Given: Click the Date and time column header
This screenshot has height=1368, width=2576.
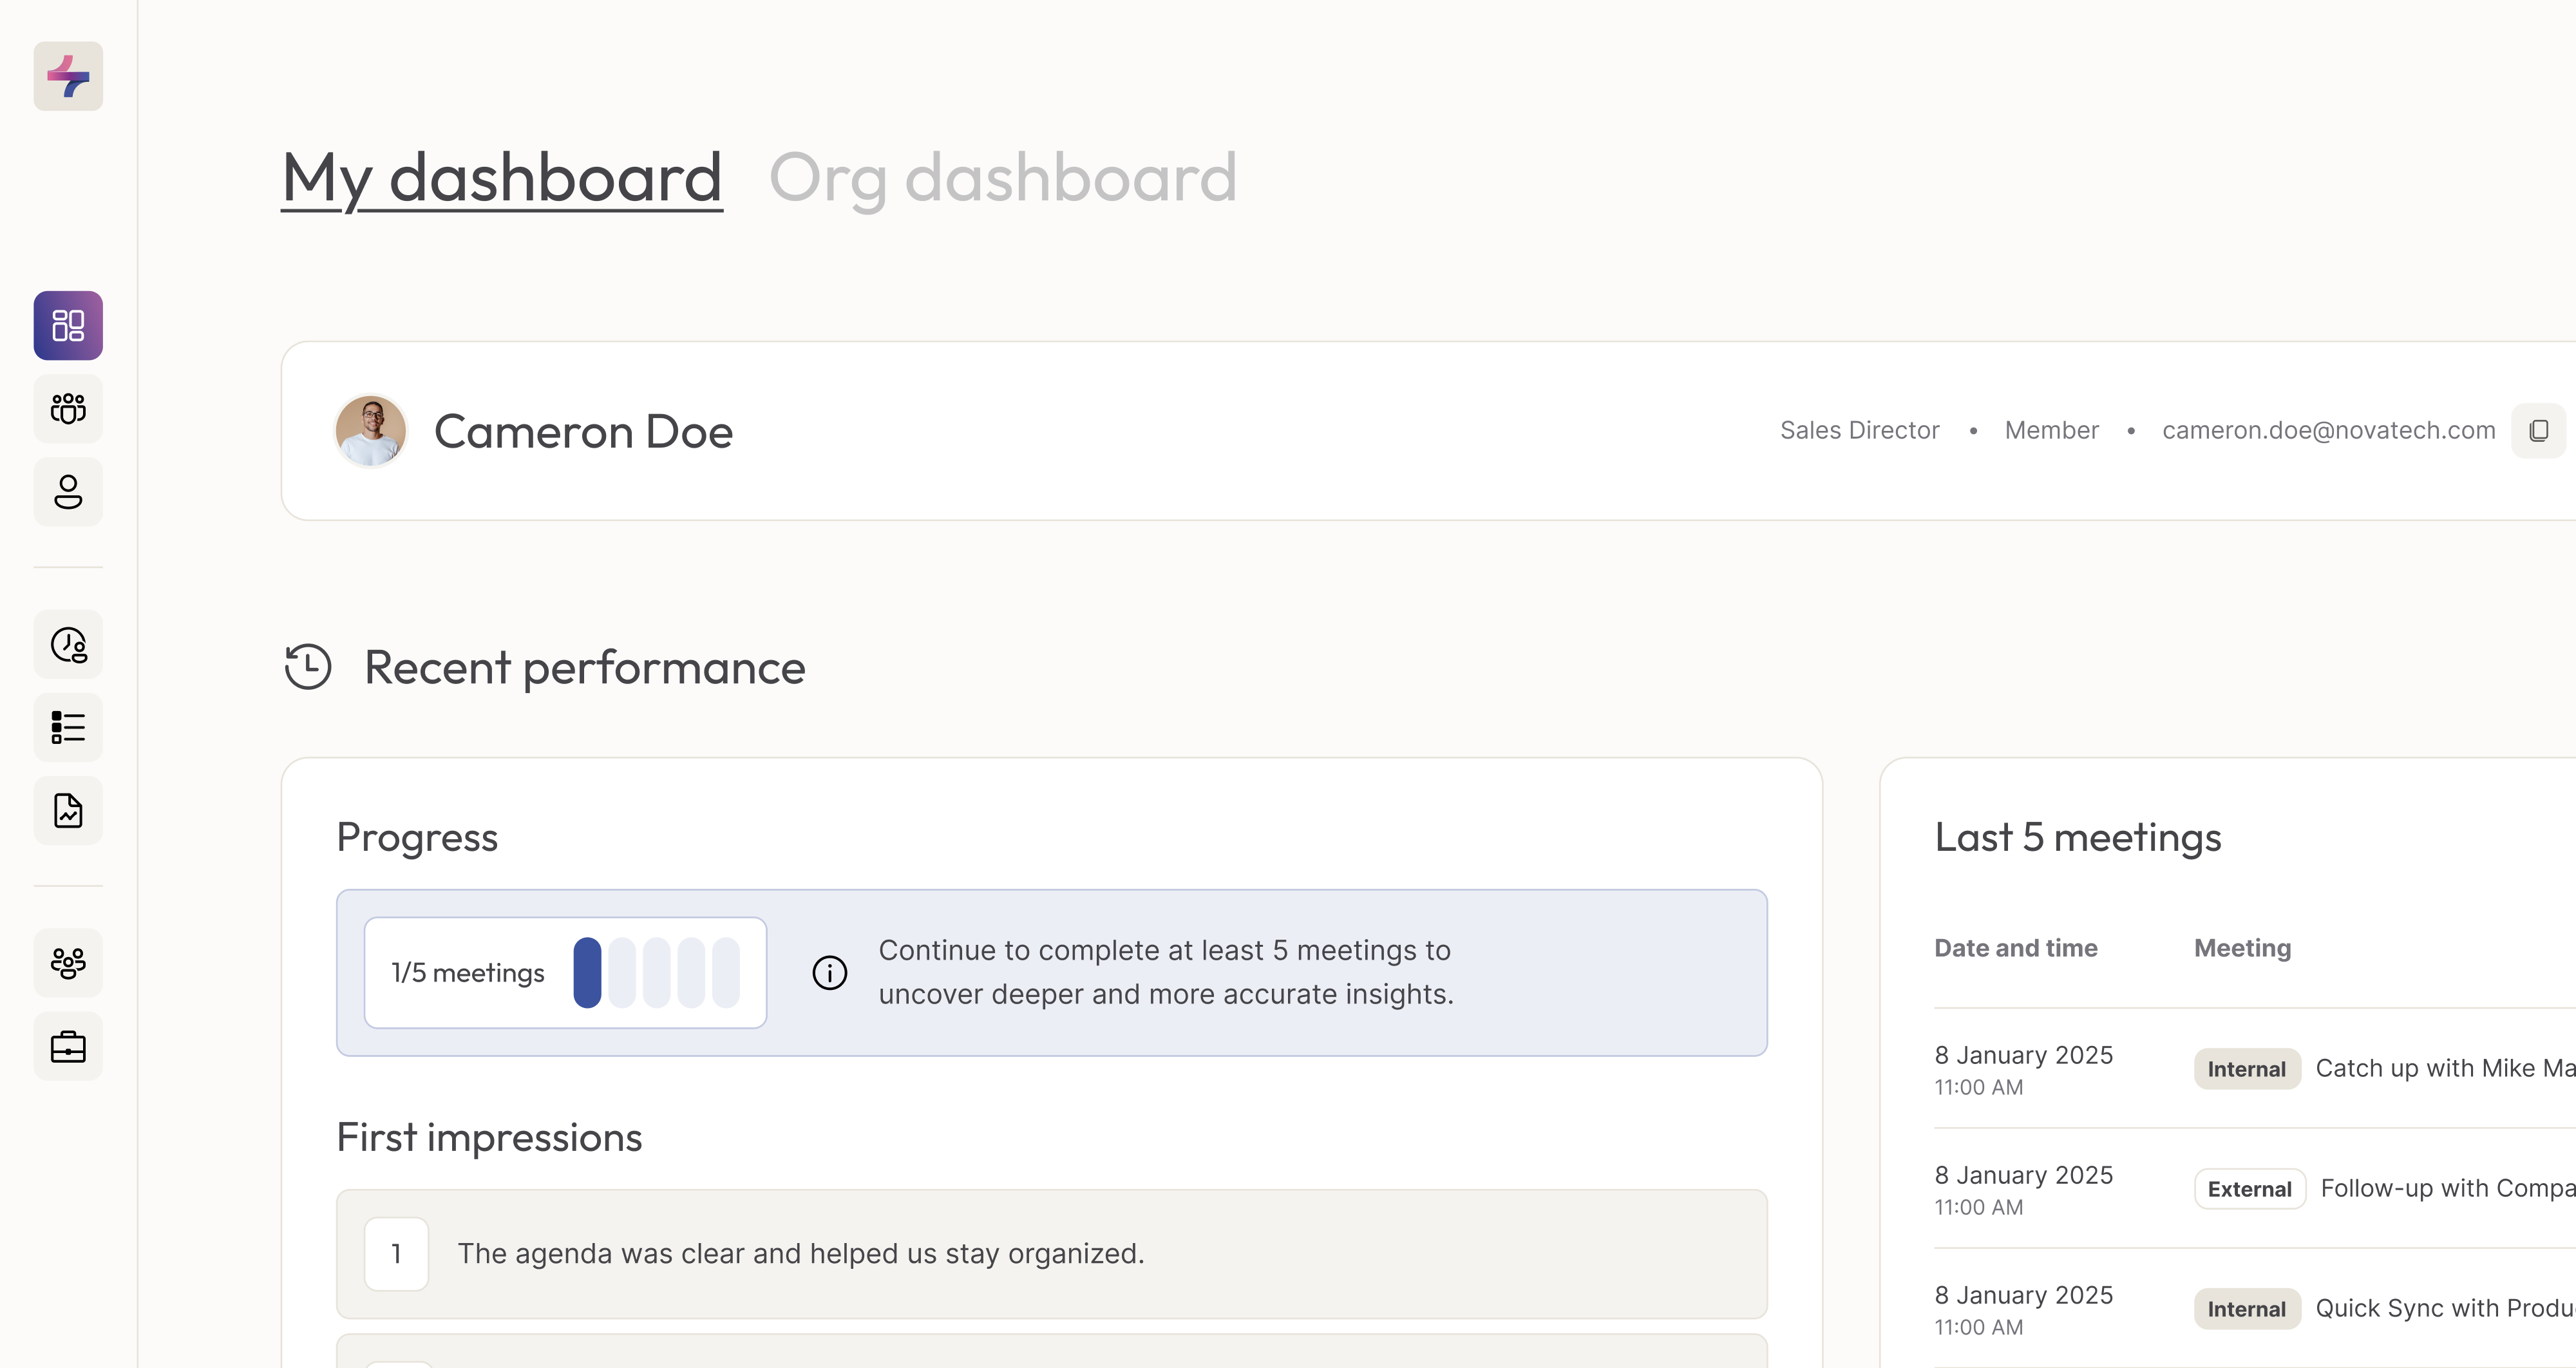Looking at the screenshot, I should (2016, 948).
